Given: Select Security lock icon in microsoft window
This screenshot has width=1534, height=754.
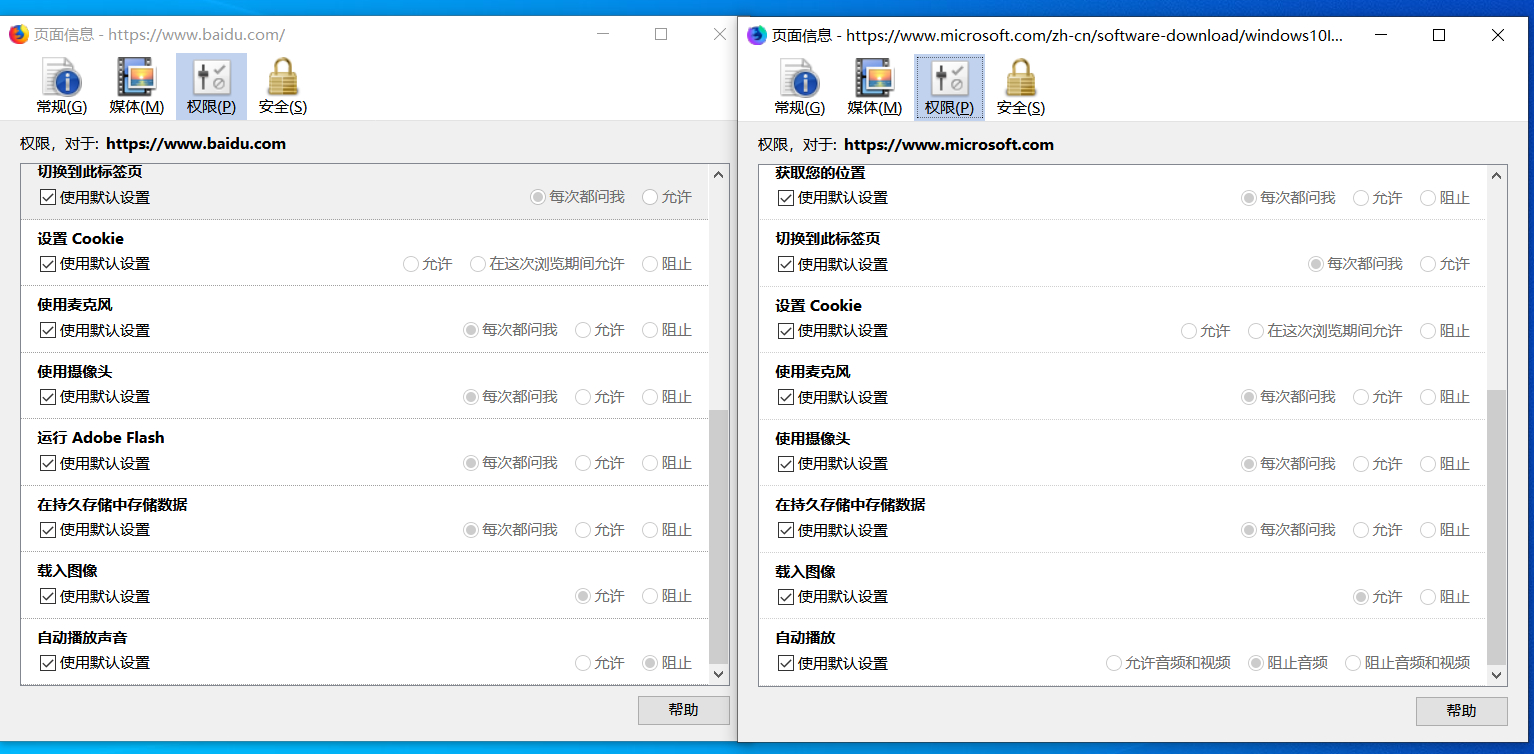Looking at the screenshot, I should point(1021,79).
